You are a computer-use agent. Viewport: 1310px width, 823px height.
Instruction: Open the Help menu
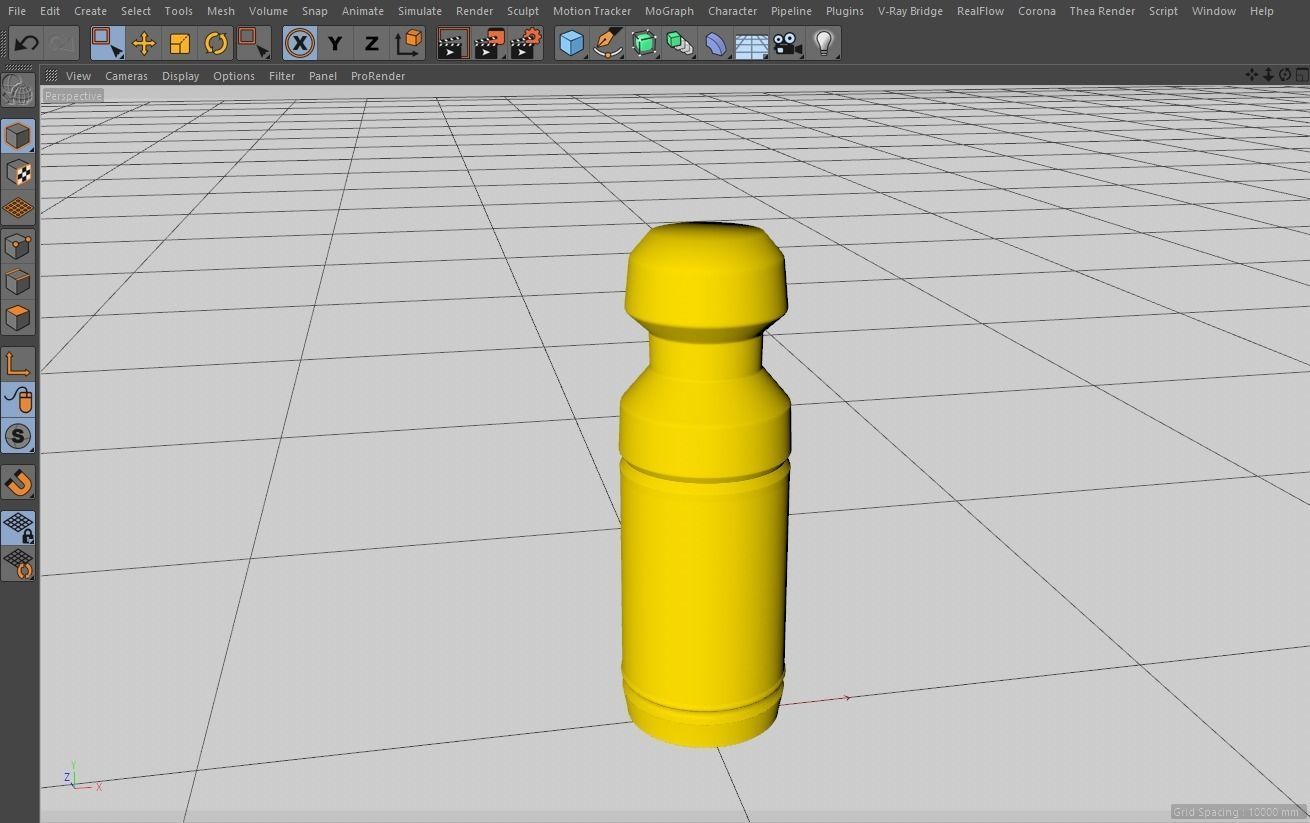point(1262,11)
